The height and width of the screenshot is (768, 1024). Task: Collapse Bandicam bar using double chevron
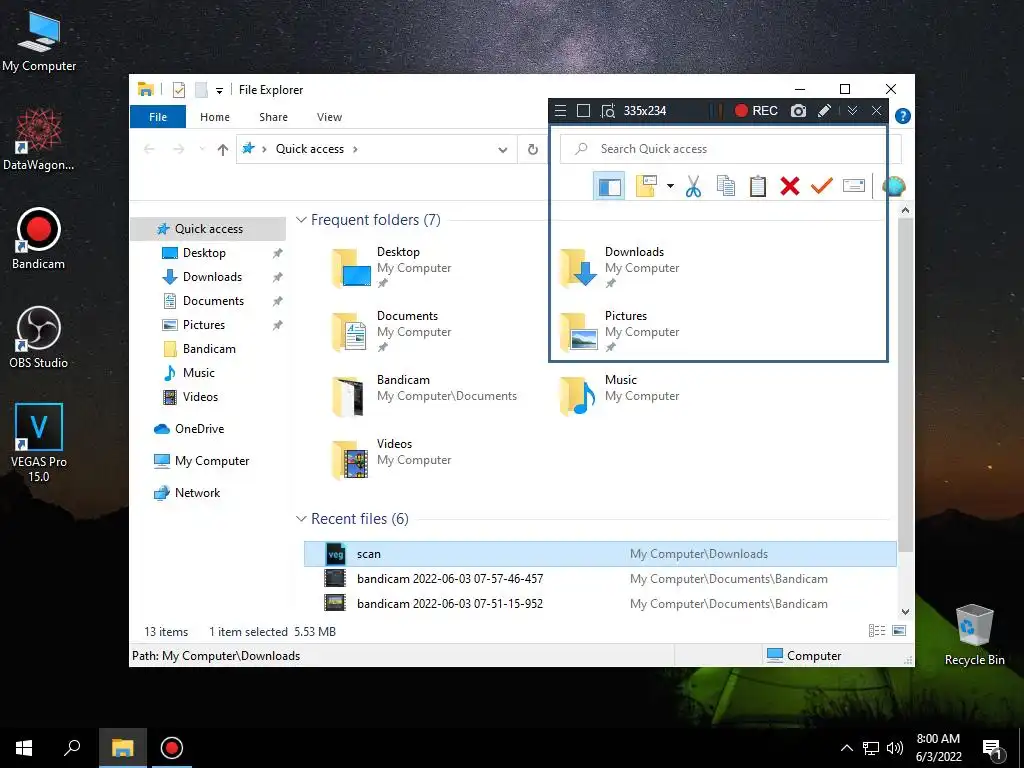[852, 111]
